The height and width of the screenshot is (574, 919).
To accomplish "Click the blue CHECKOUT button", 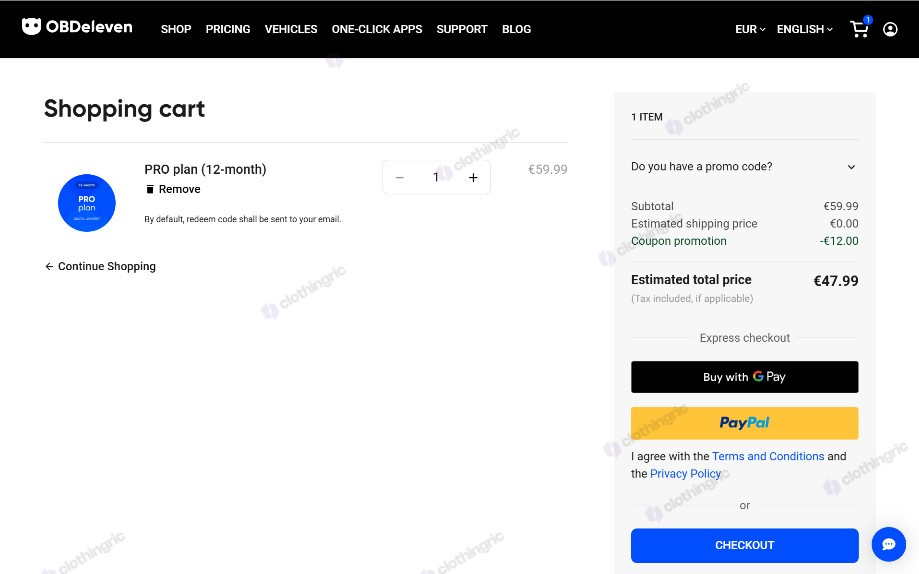I will (x=744, y=545).
